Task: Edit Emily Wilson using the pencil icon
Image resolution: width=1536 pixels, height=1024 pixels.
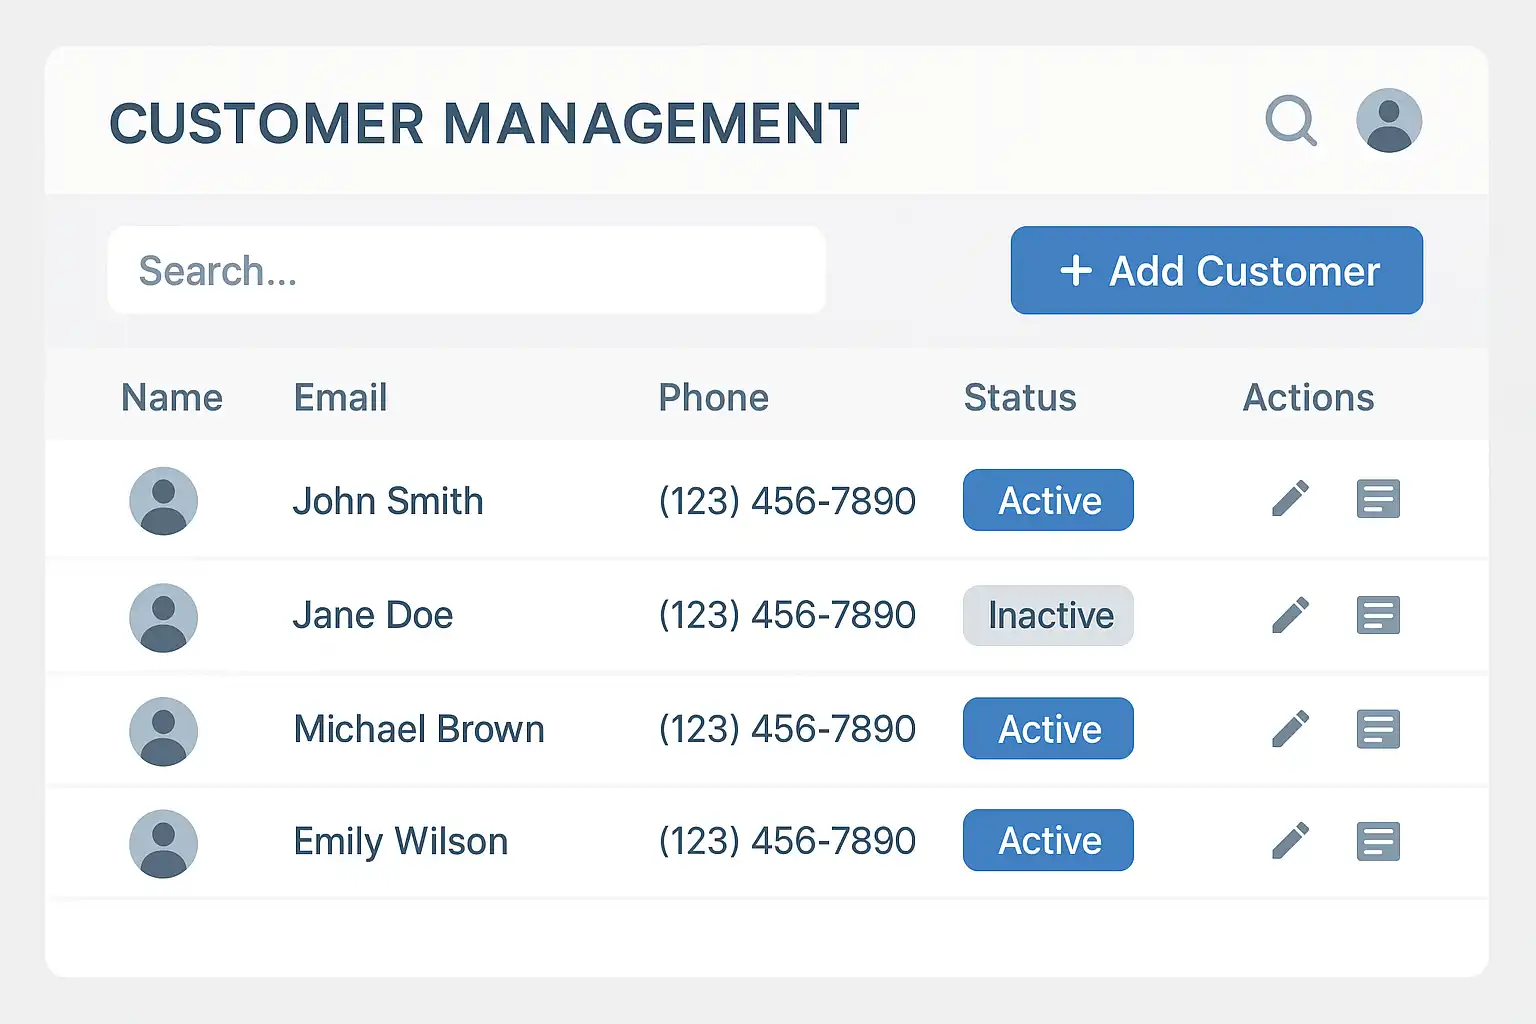Action: coord(1290,841)
